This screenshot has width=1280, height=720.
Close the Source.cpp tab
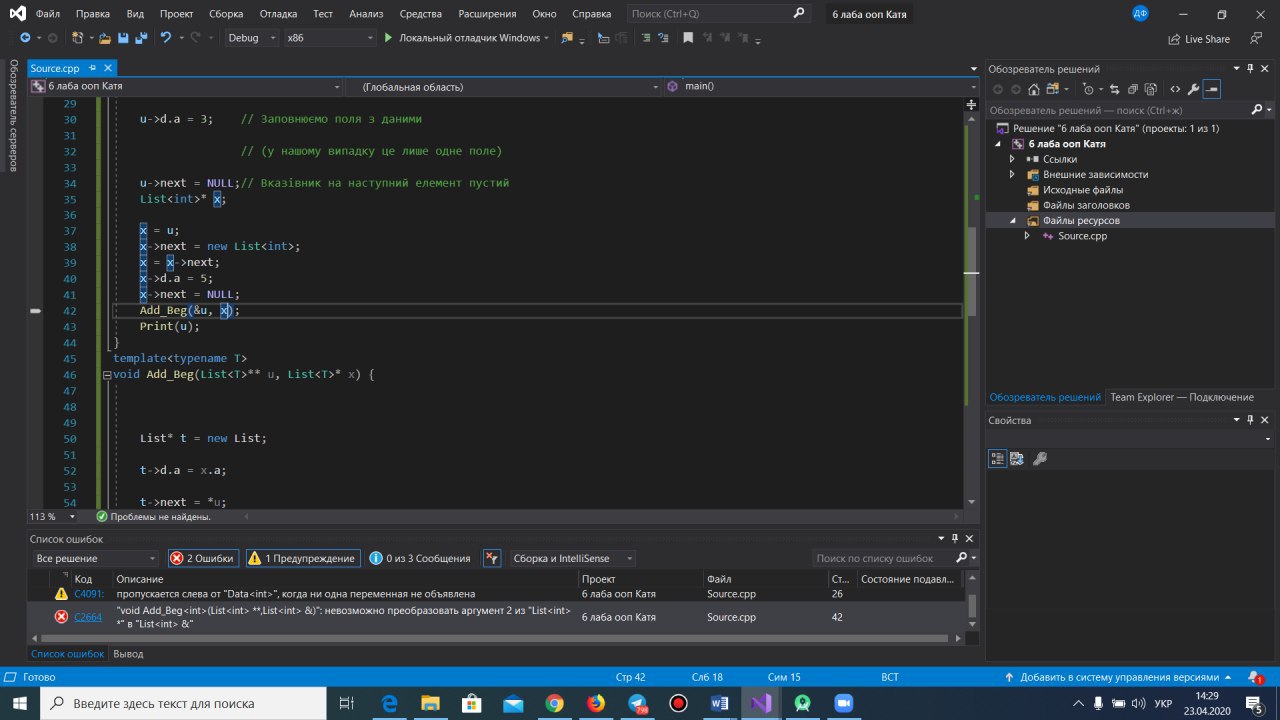[x=108, y=68]
